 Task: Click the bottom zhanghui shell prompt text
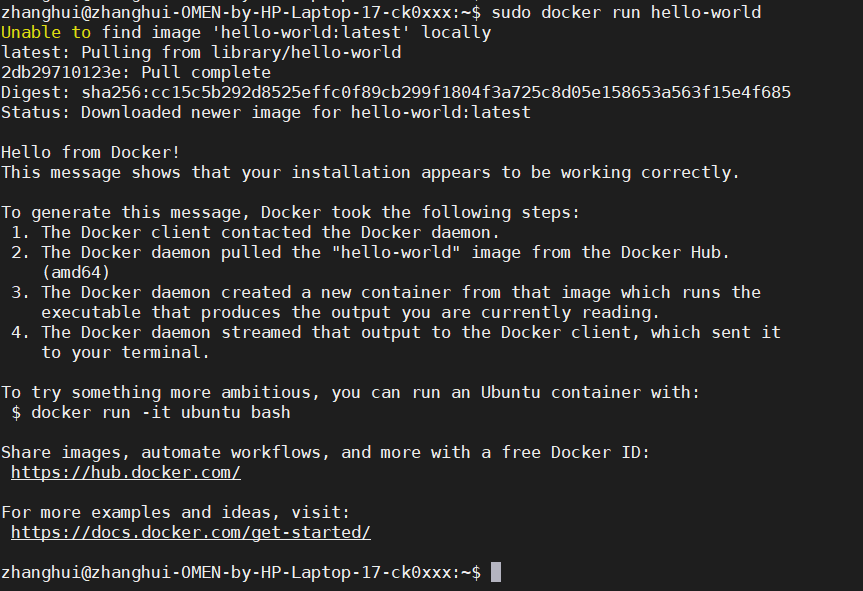[240, 572]
